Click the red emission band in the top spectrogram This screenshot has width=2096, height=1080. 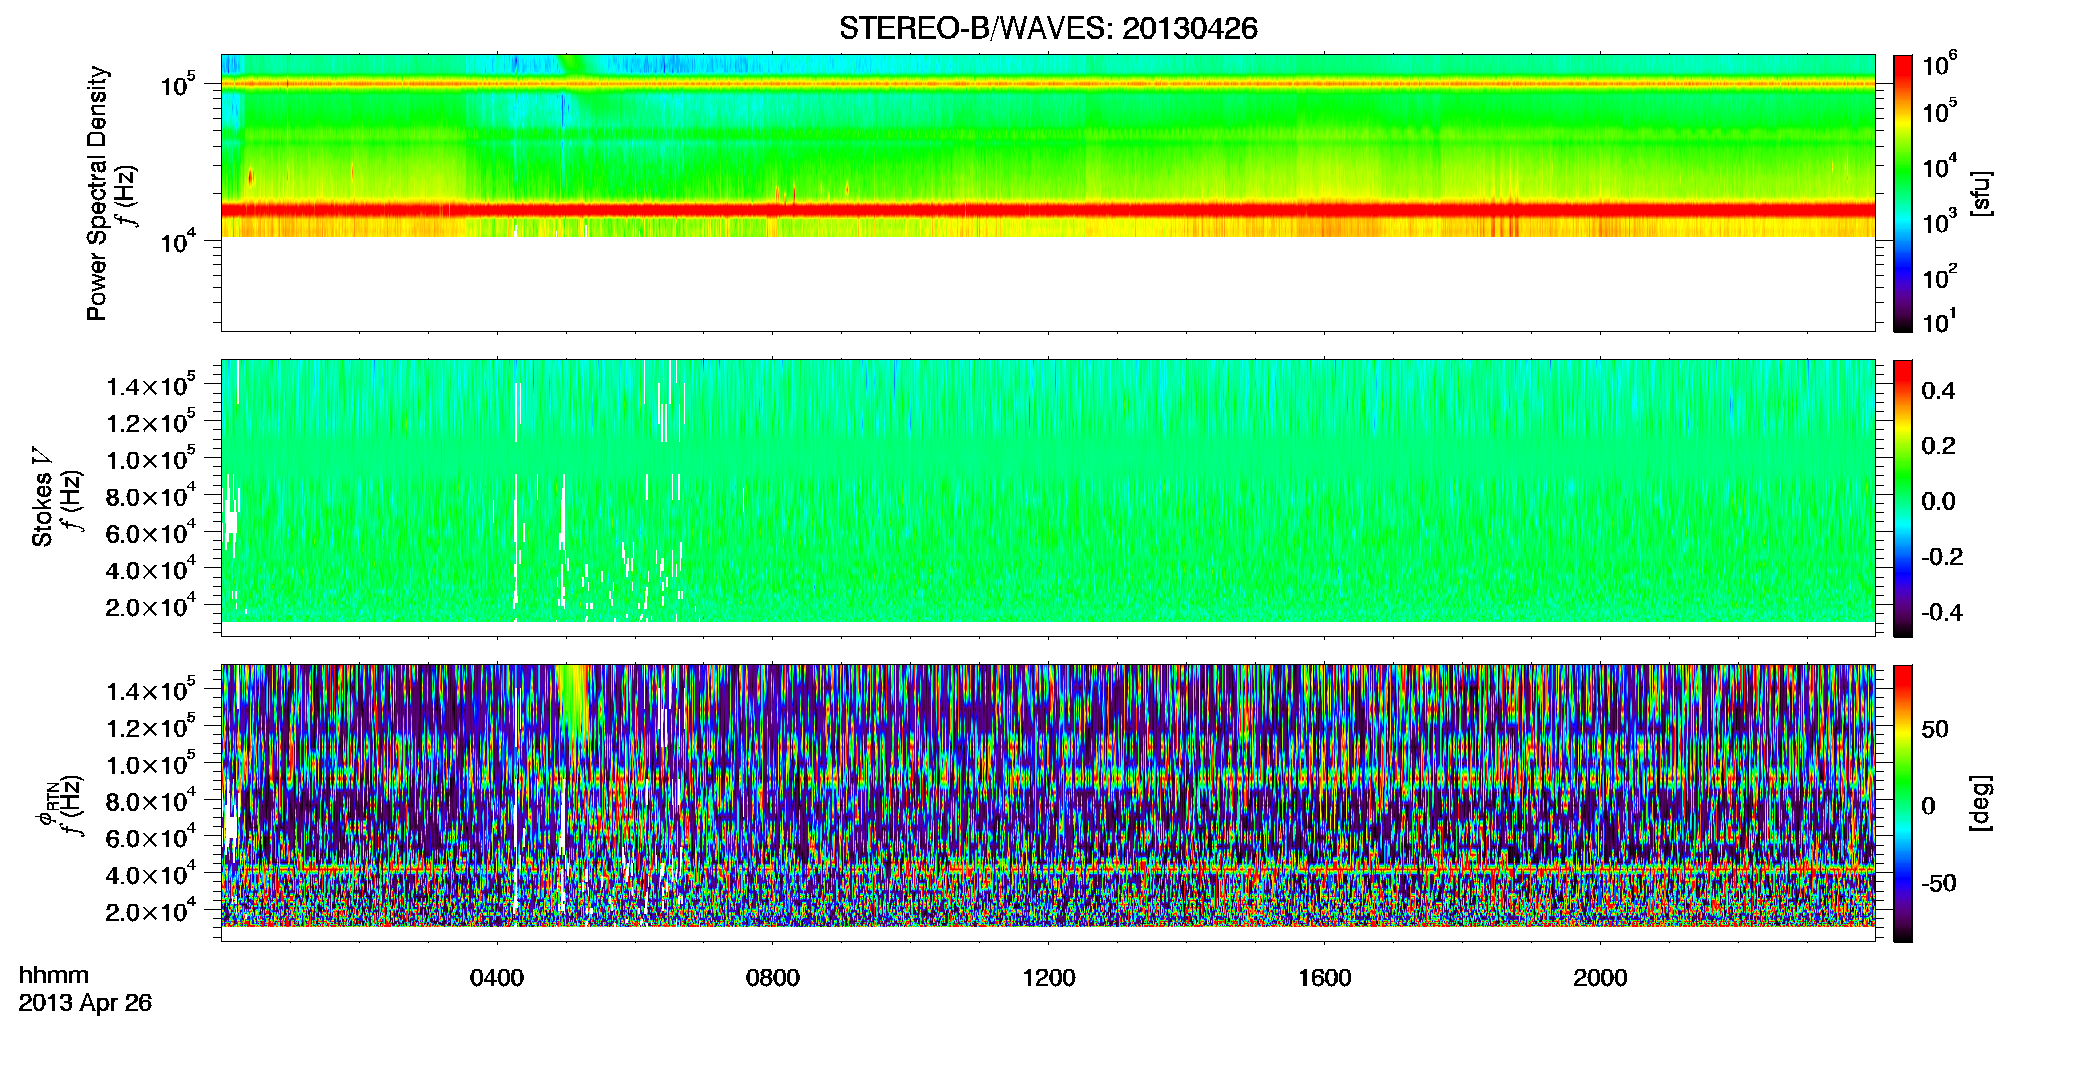(x=1048, y=210)
